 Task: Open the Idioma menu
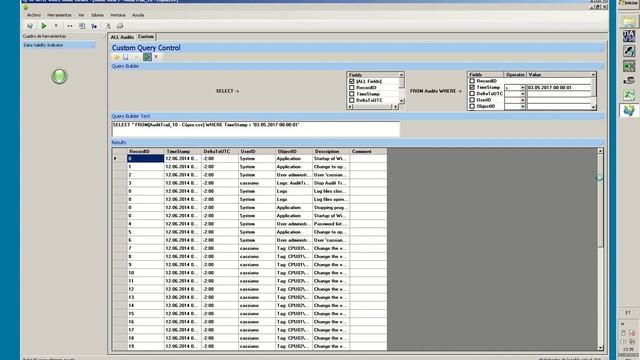(x=98, y=15)
